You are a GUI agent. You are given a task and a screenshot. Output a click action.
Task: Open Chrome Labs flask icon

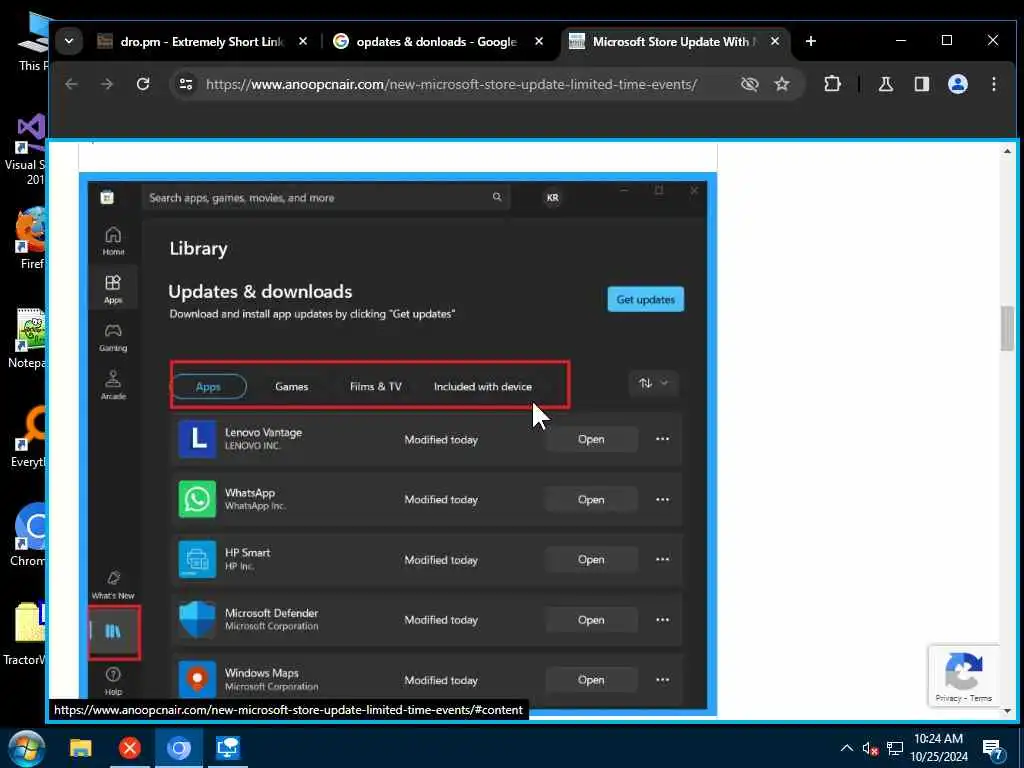tap(886, 84)
